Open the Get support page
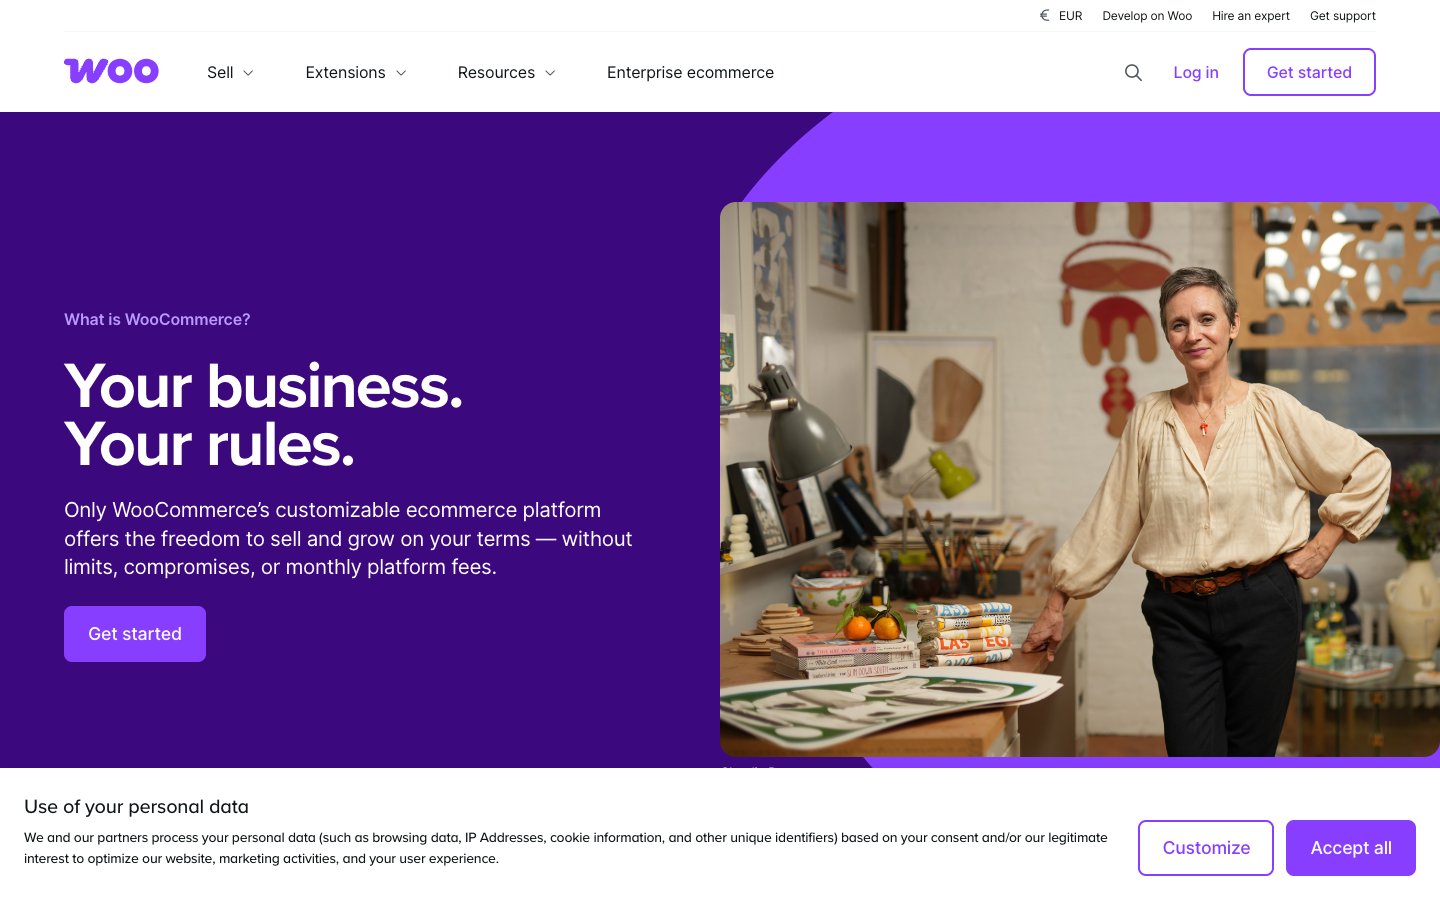Viewport: 1440px width, 900px height. click(x=1343, y=16)
